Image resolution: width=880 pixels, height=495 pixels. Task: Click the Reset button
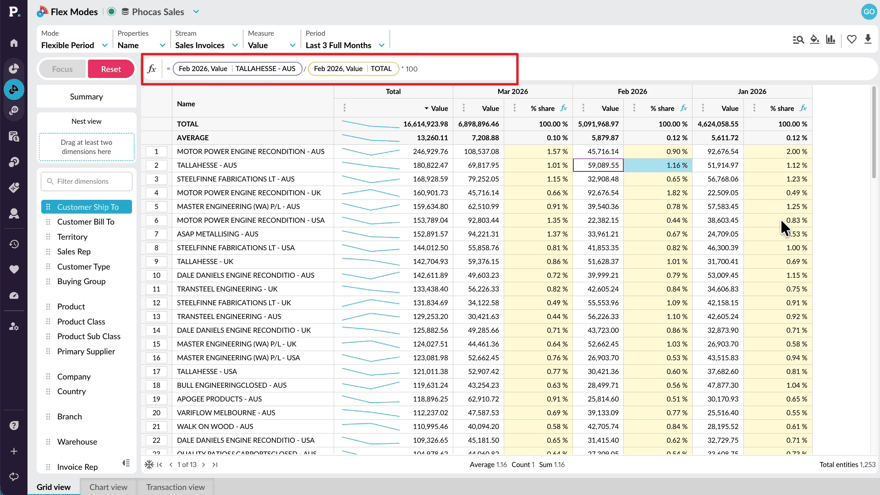click(x=111, y=69)
